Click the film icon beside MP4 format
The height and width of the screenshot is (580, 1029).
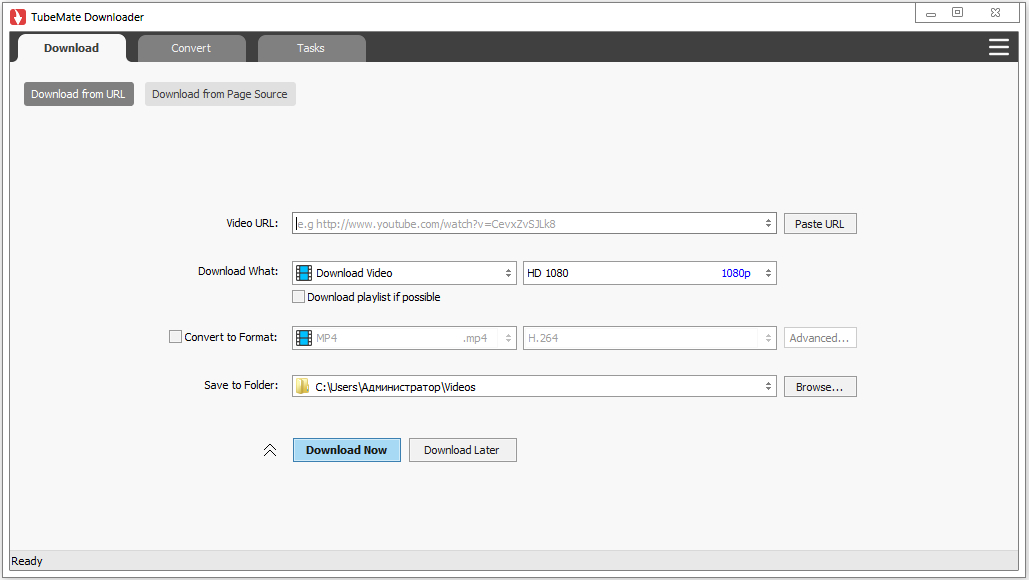click(x=304, y=338)
